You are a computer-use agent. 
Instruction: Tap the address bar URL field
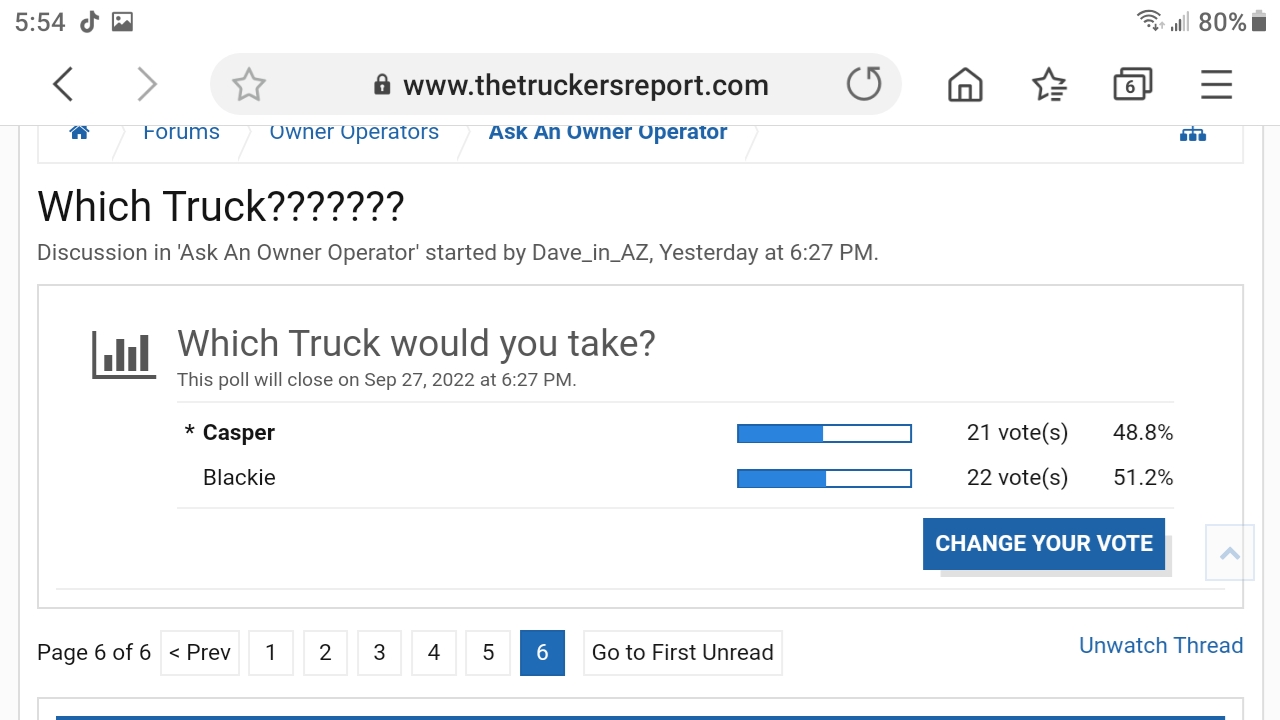[585, 85]
